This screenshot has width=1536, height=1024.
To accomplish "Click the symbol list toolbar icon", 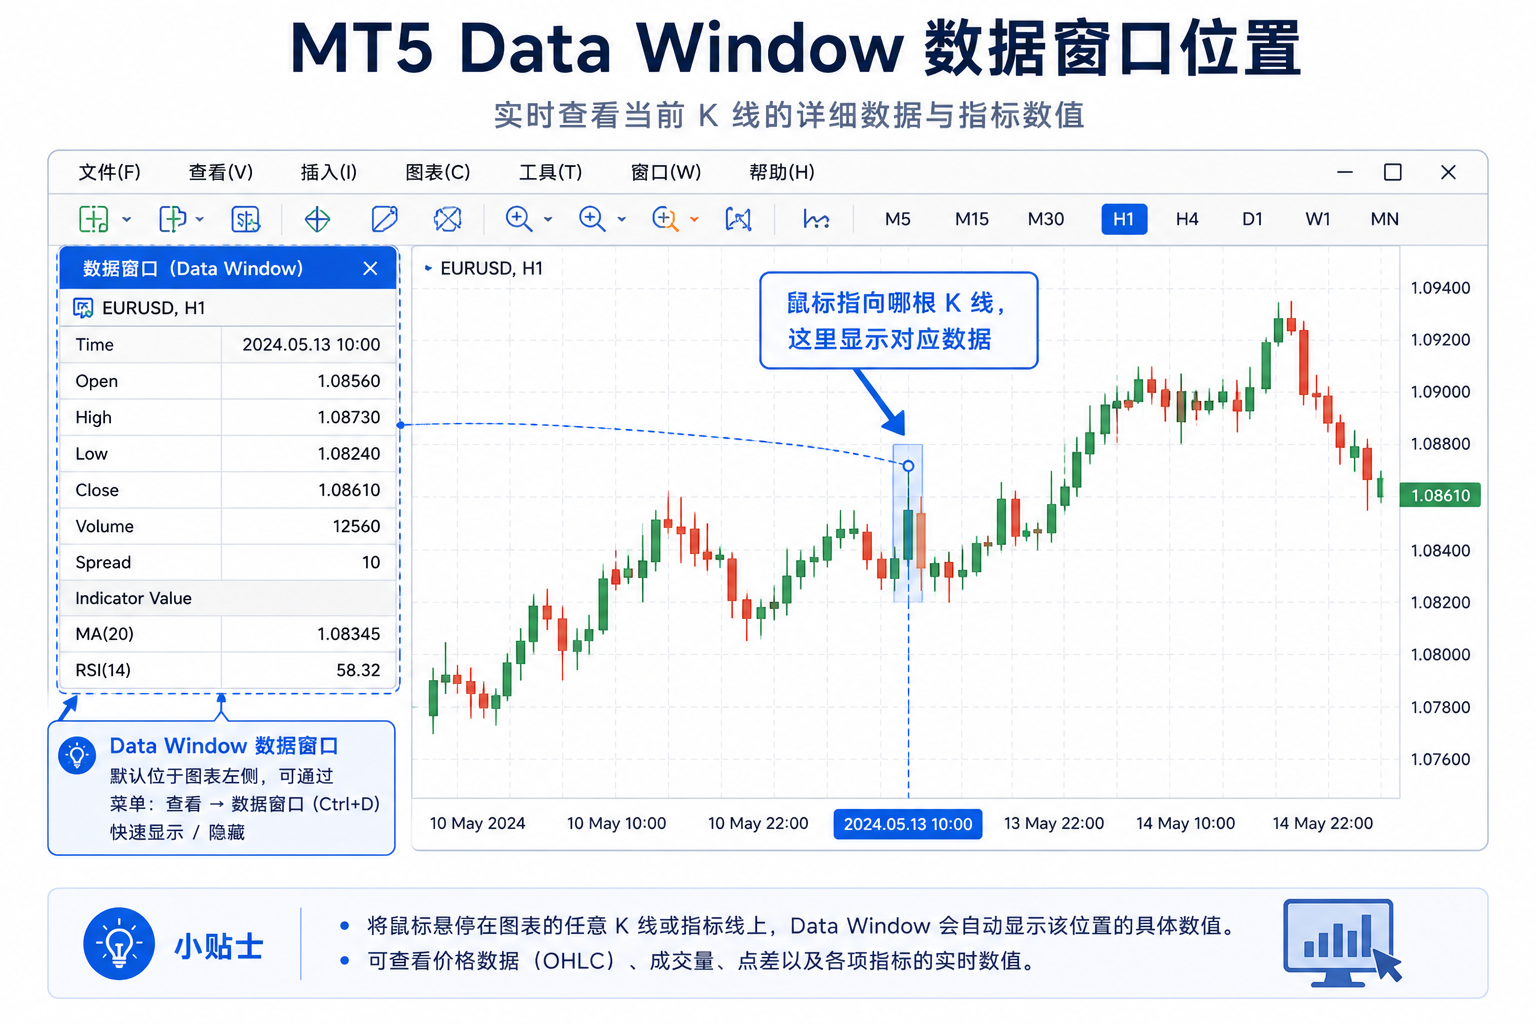I will 245,219.
